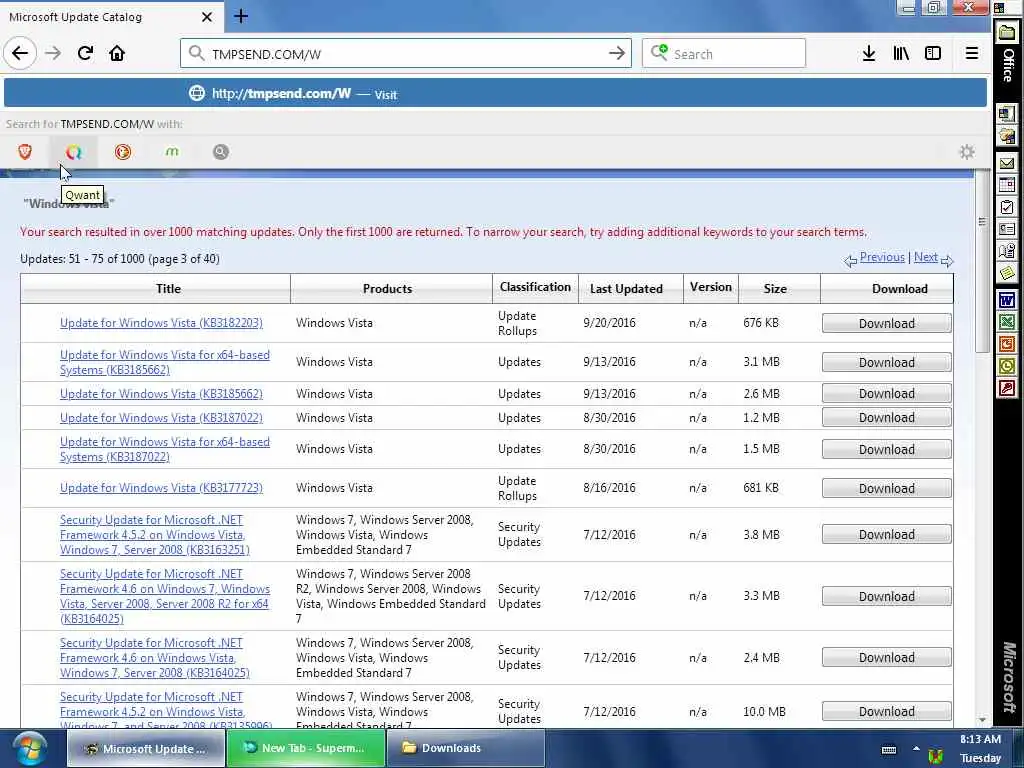Download the 1.5 MB KB3187022 x64 update

pos(886,449)
